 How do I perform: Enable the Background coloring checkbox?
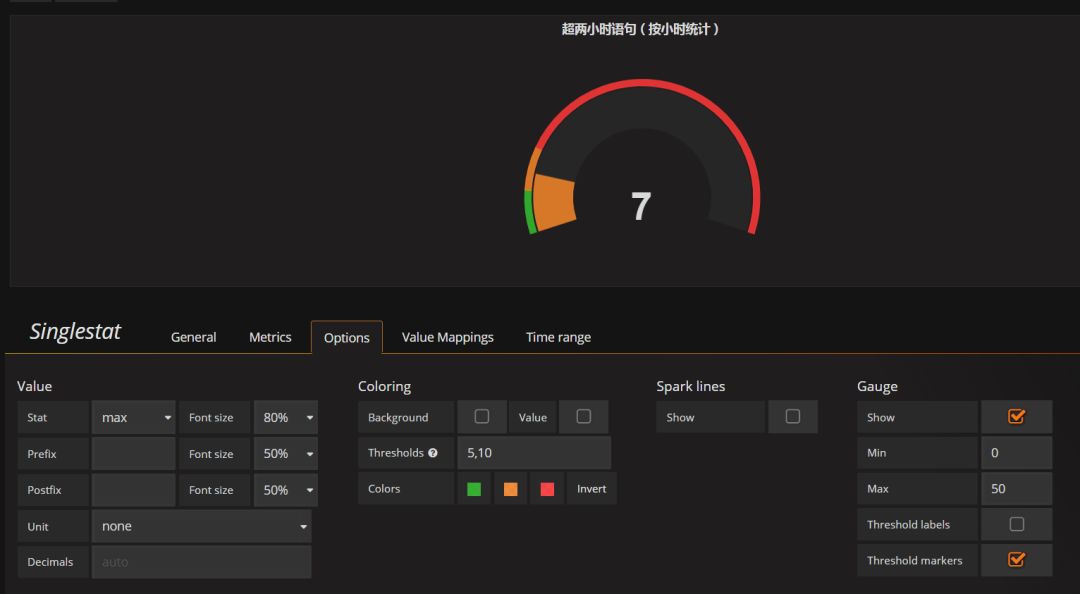point(481,416)
